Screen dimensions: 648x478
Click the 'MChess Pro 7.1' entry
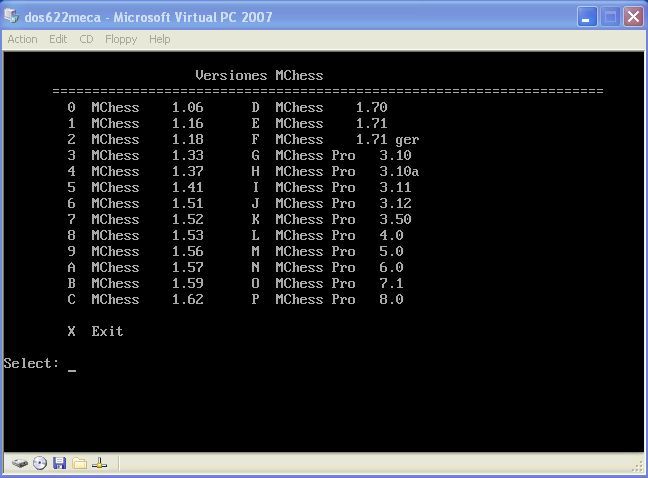(327, 283)
